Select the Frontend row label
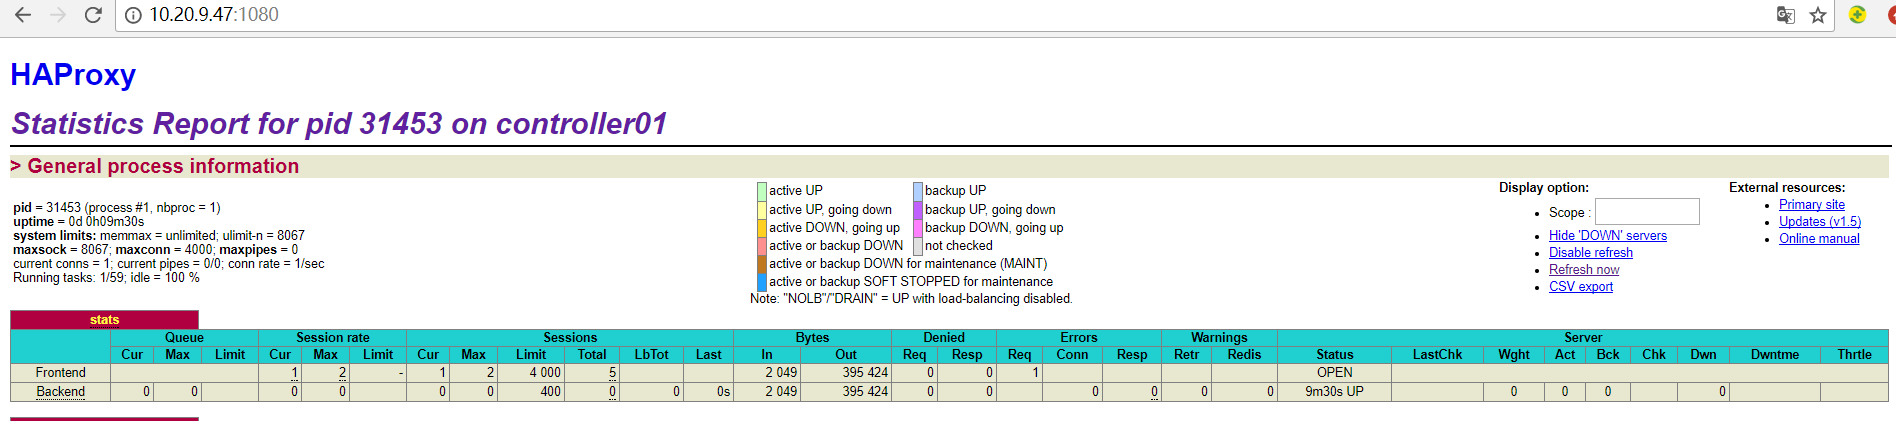Viewport: 1896px width, 421px height. [61, 372]
